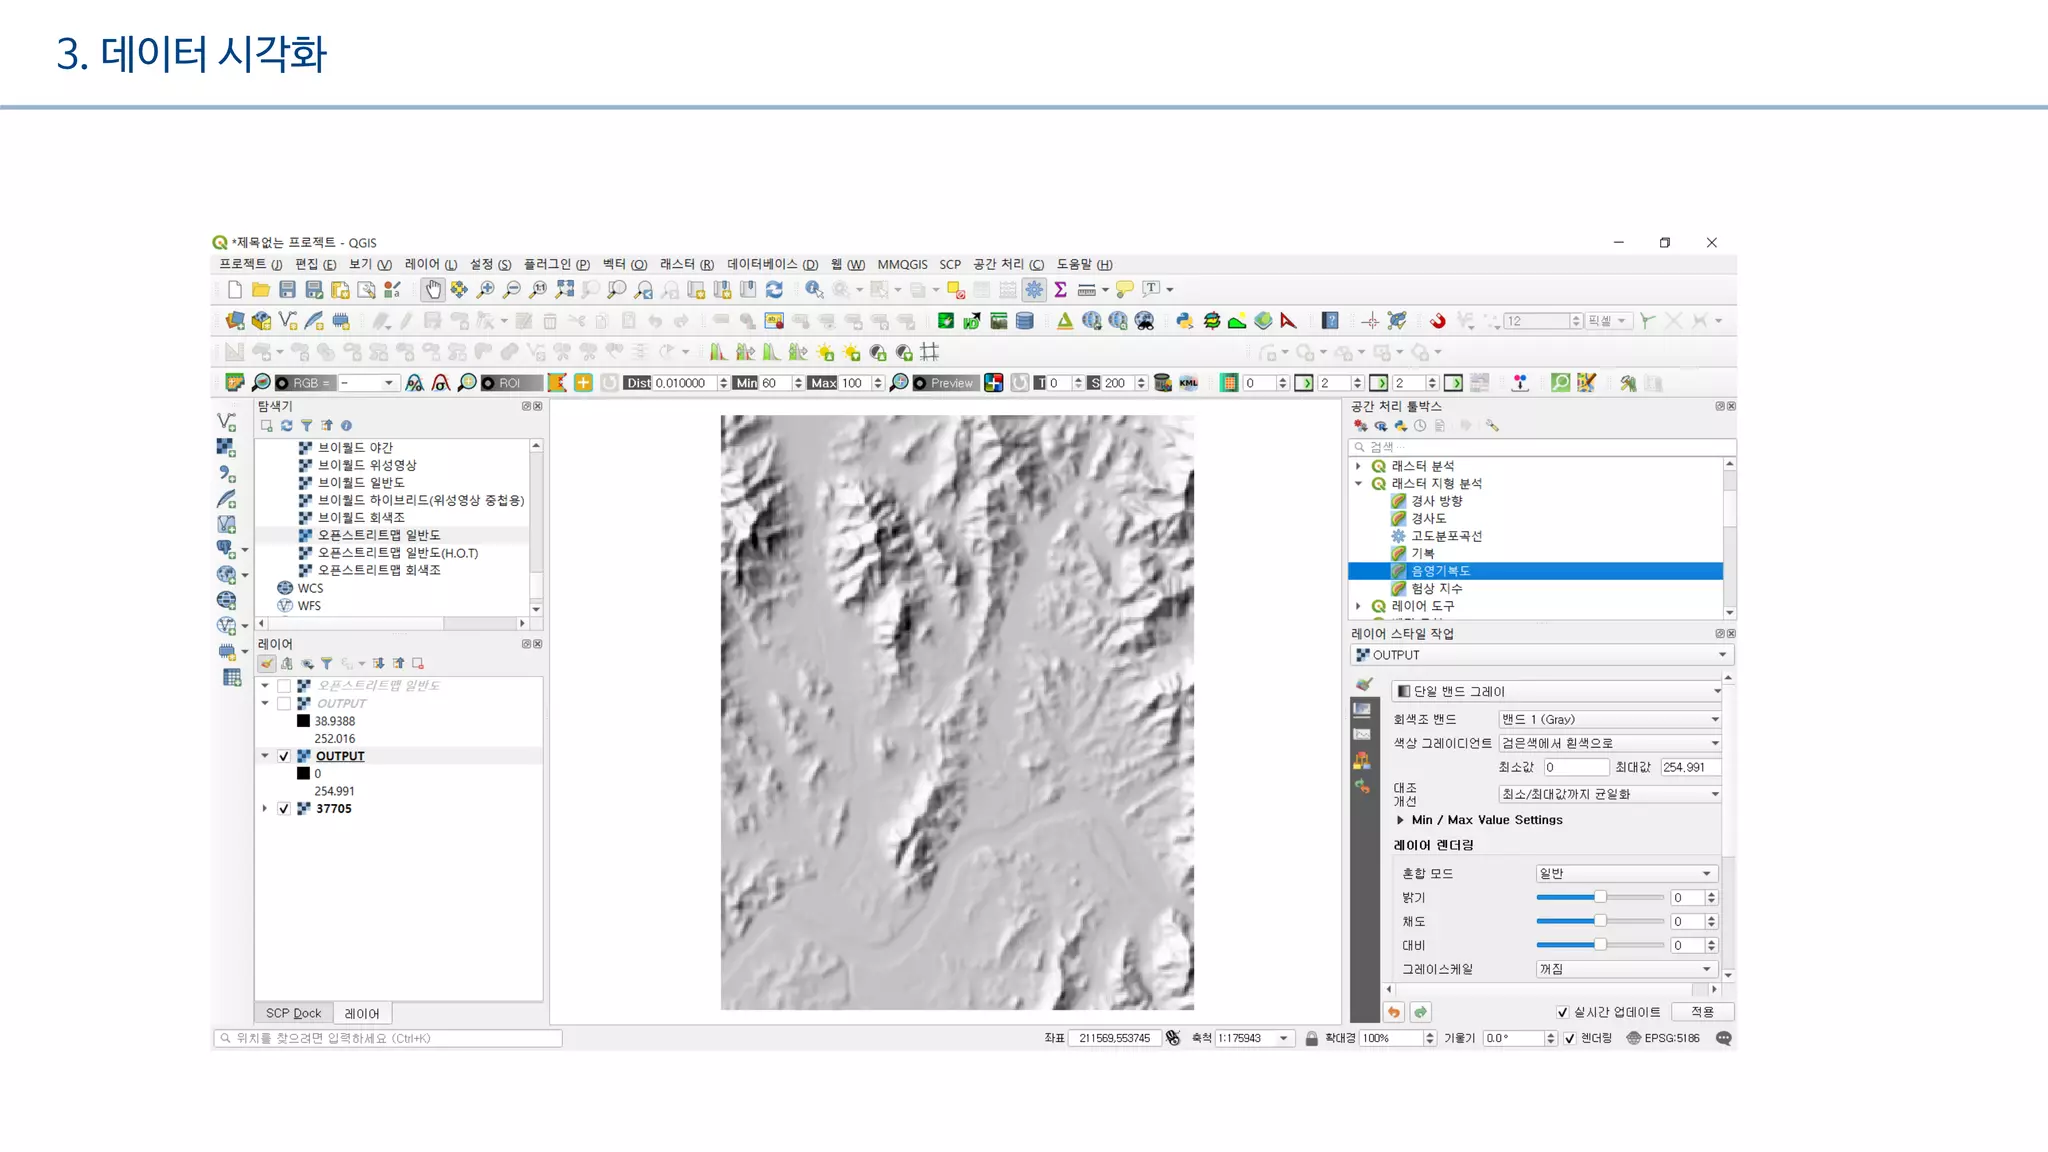Click the Zoom In magnifier icon
The height and width of the screenshot is (1152, 2048).
coord(485,290)
